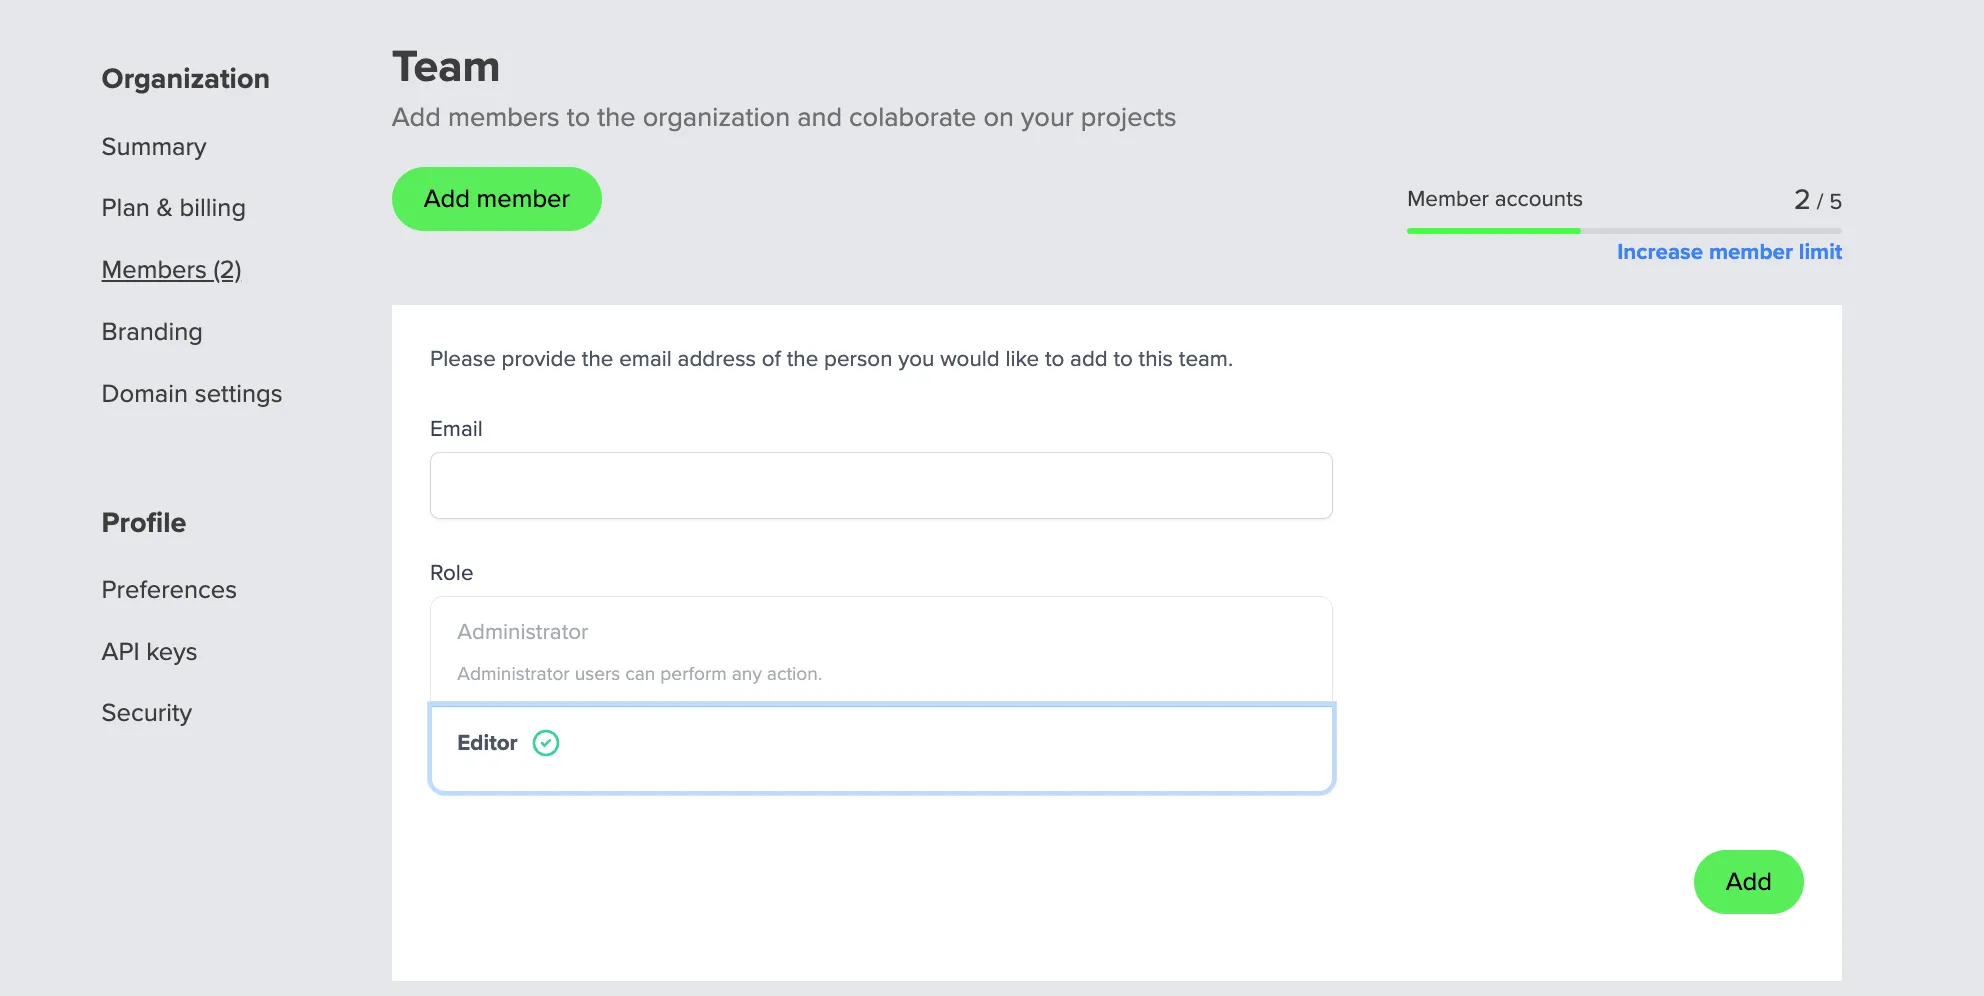Open Profile Preferences
This screenshot has height=996, width=1984.
click(x=169, y=590)
